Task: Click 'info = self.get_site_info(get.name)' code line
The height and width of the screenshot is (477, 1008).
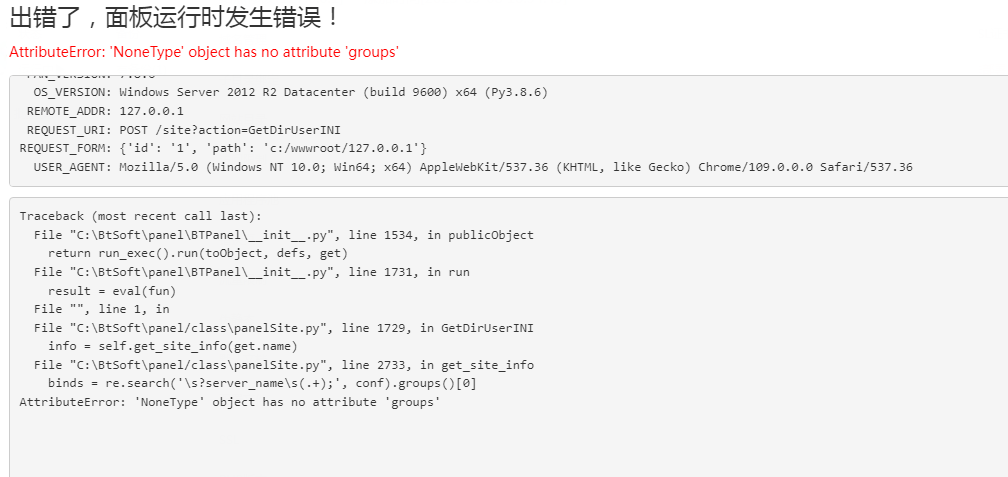Action: click(x=173, y=346)
